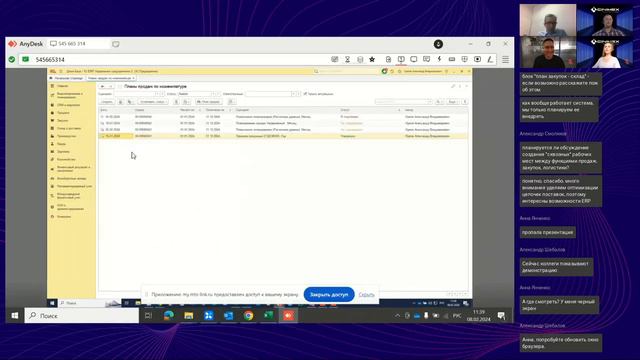Open 1C help question mark button
Screen dimensions: 640x360
464,102
